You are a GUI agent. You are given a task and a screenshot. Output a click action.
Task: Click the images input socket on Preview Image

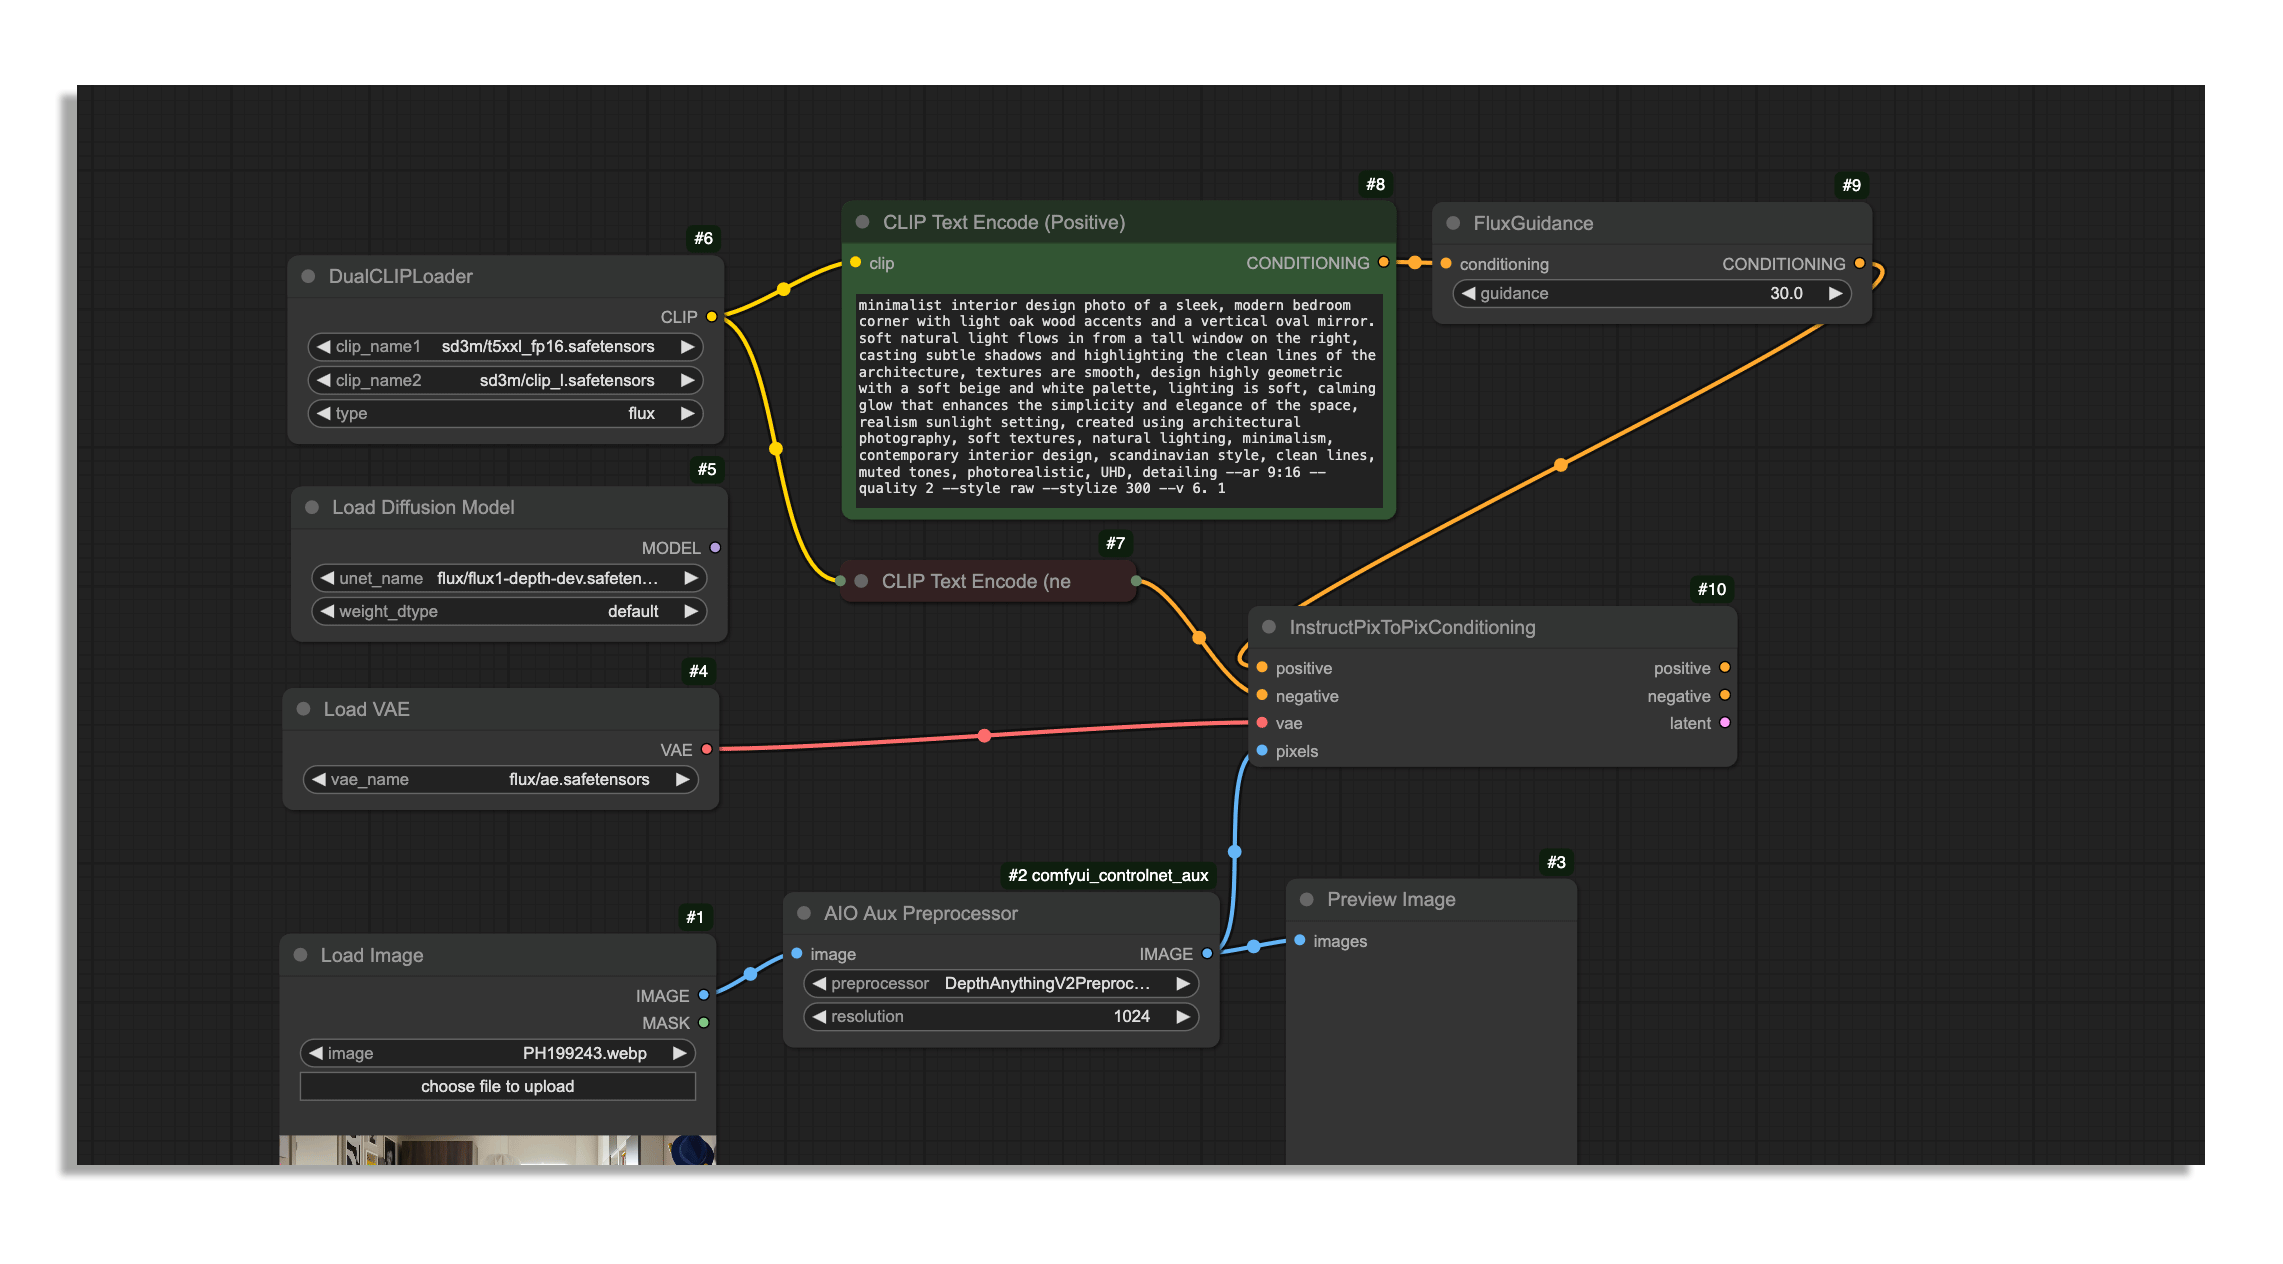(x=1299, y=941)
